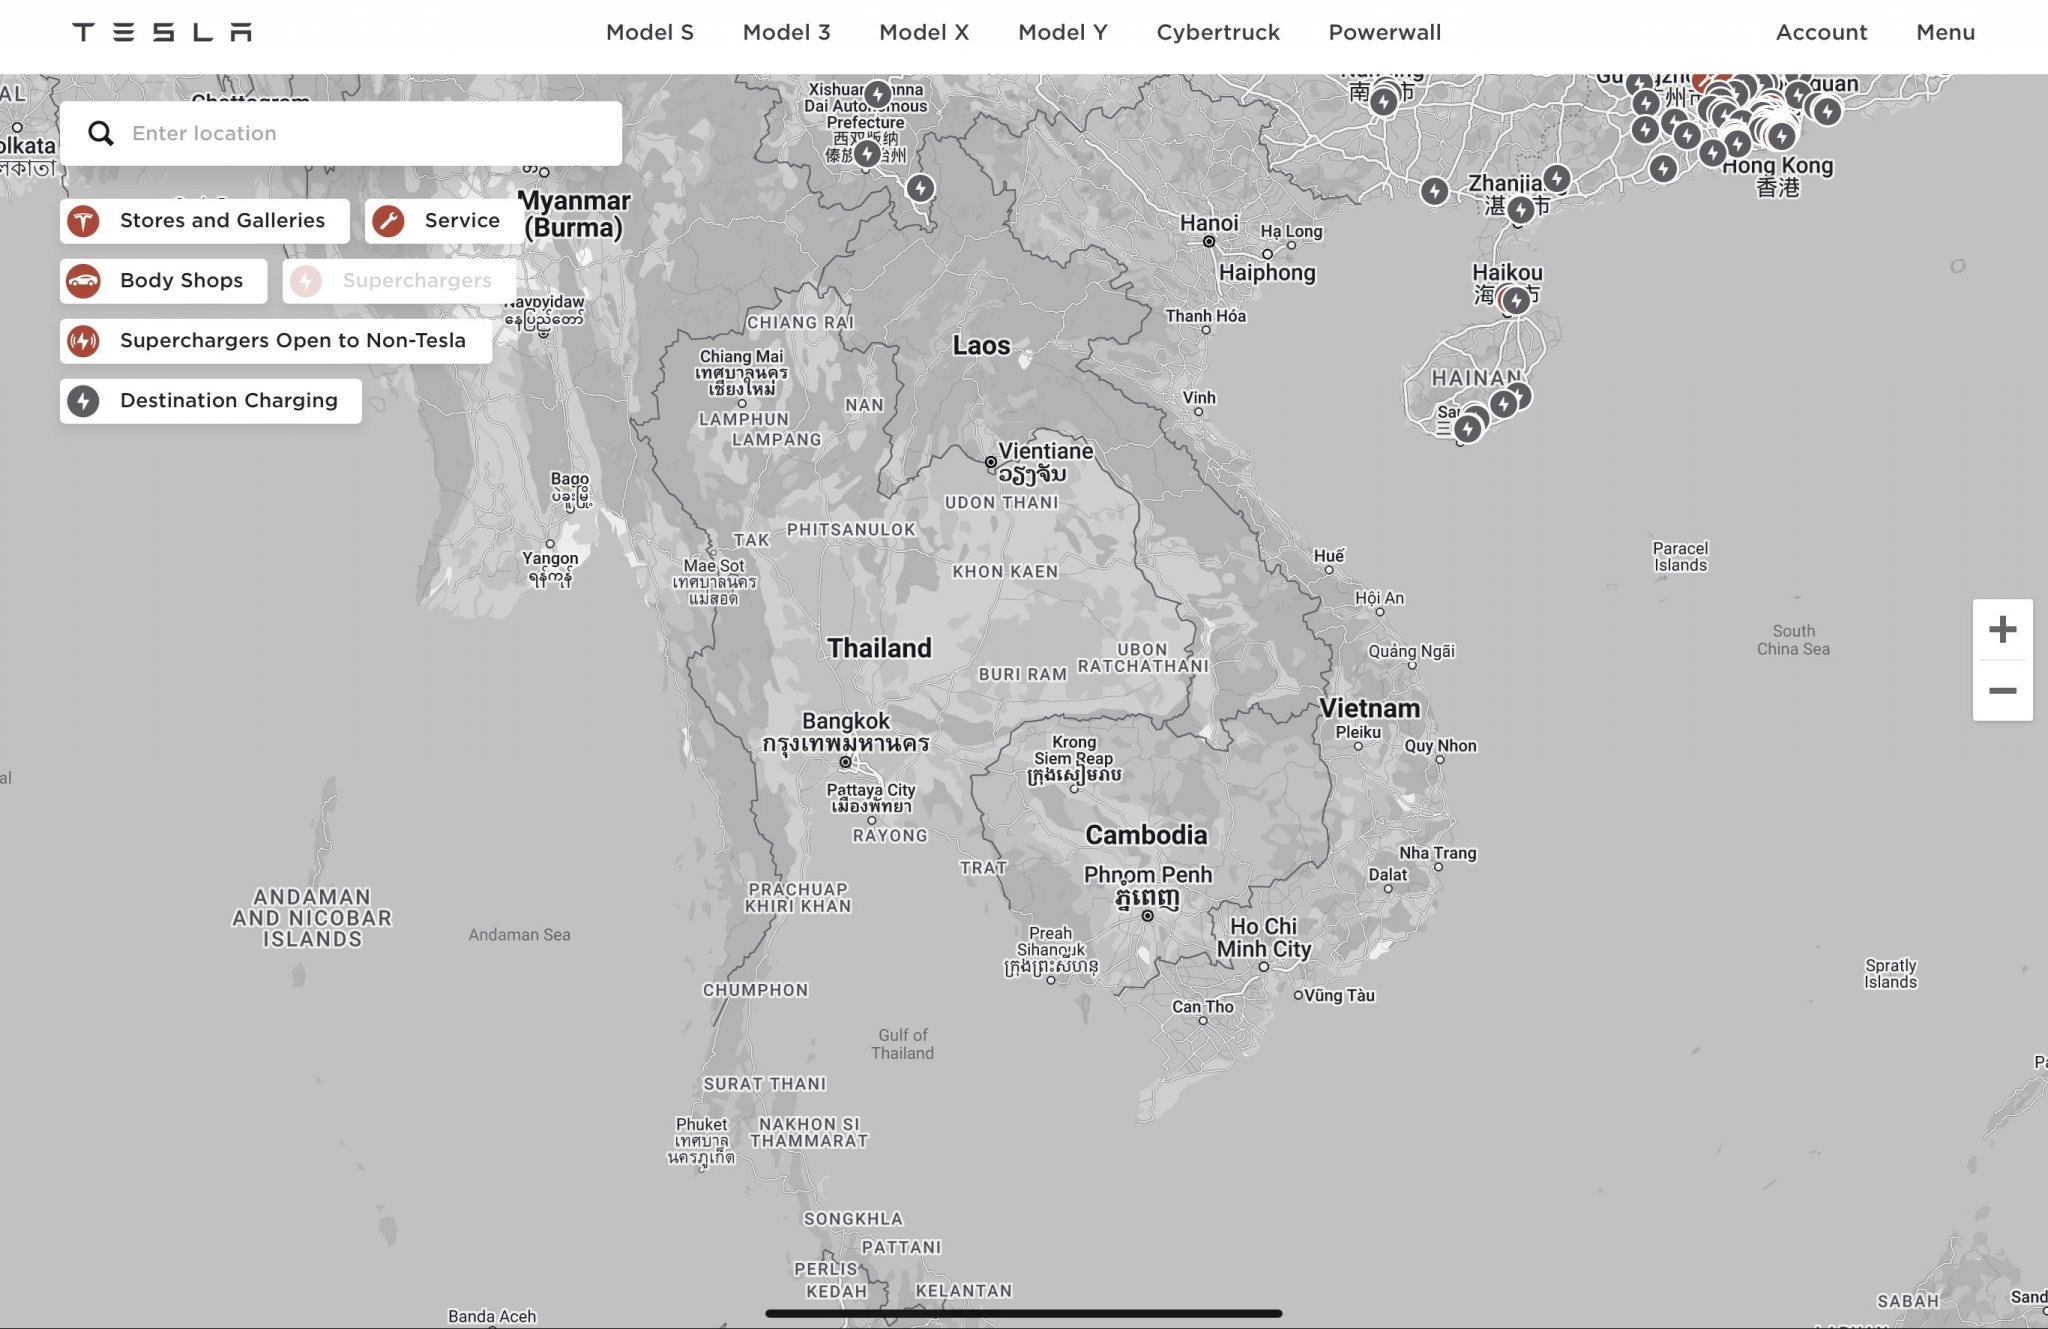Click the charger pin near Sanya, Hainan
This screenshot has height=1329, width=2048.
pyautogui.click(x=1467, y=428)
